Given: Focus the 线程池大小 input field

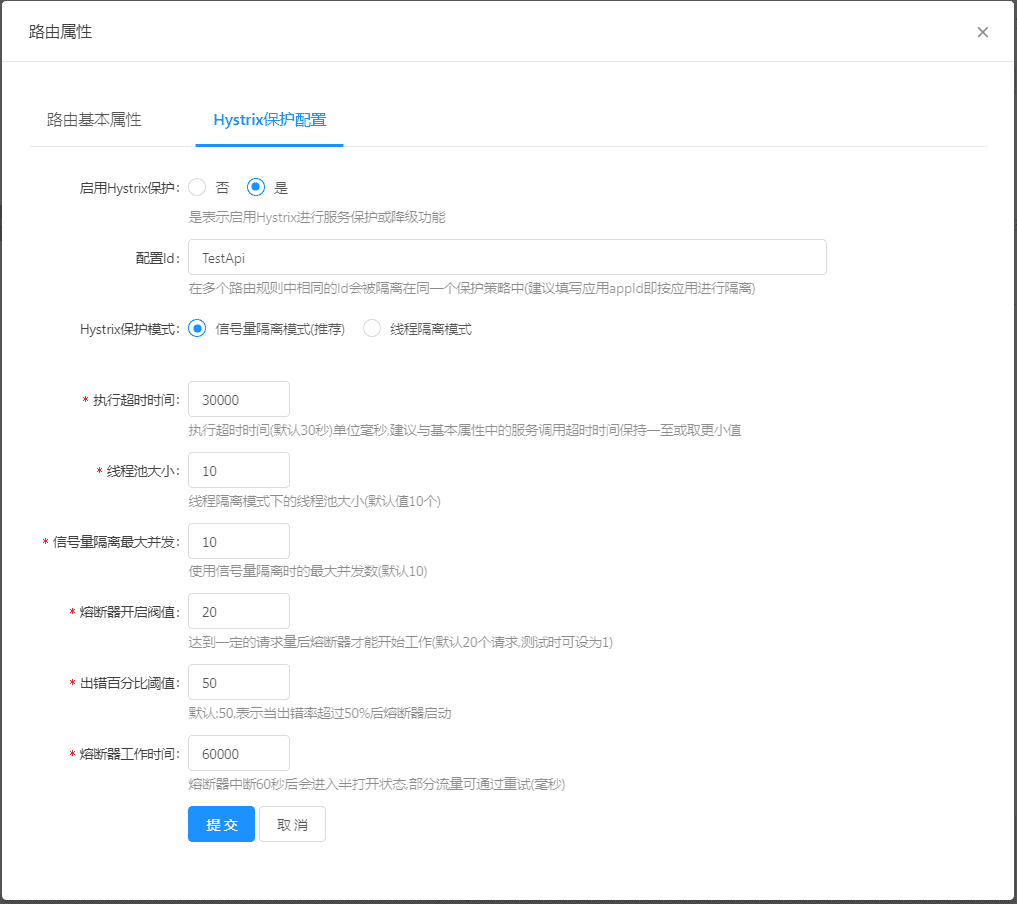Looking at the screenshot, I should 239,470.
